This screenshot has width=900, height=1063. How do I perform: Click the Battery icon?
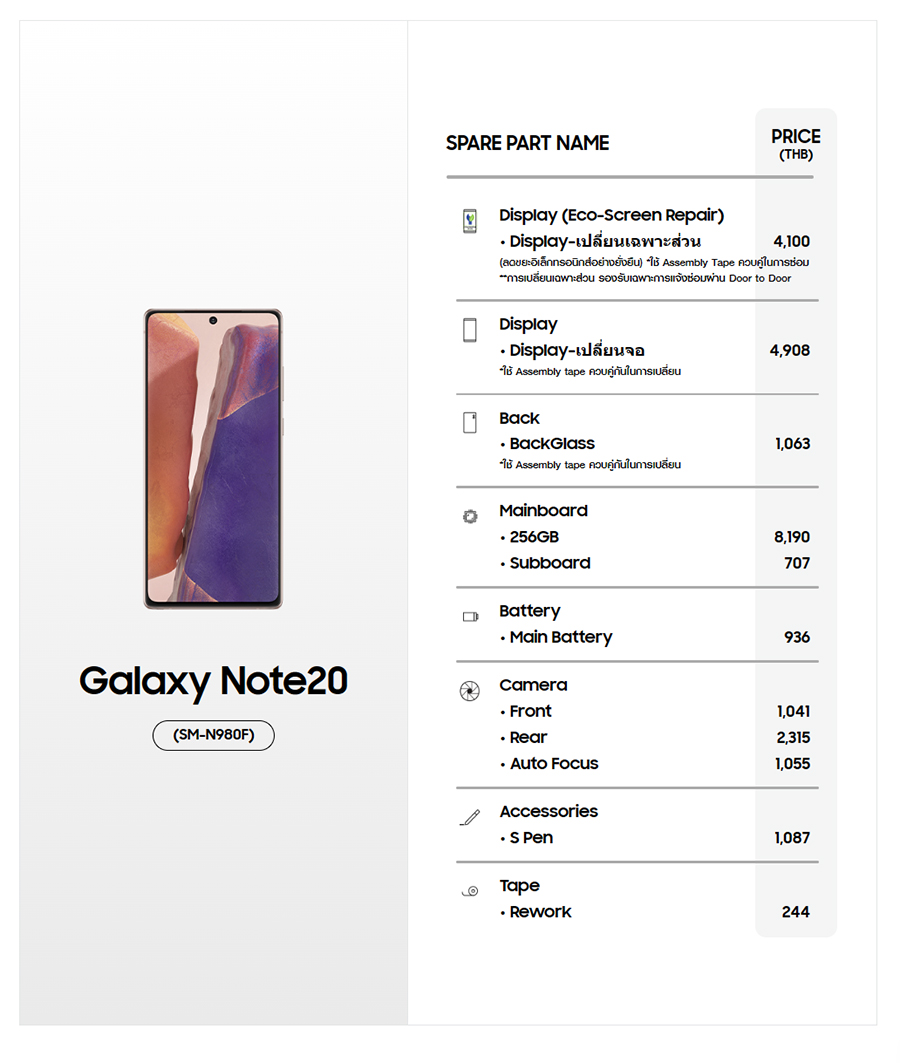[x=470, y=616]
